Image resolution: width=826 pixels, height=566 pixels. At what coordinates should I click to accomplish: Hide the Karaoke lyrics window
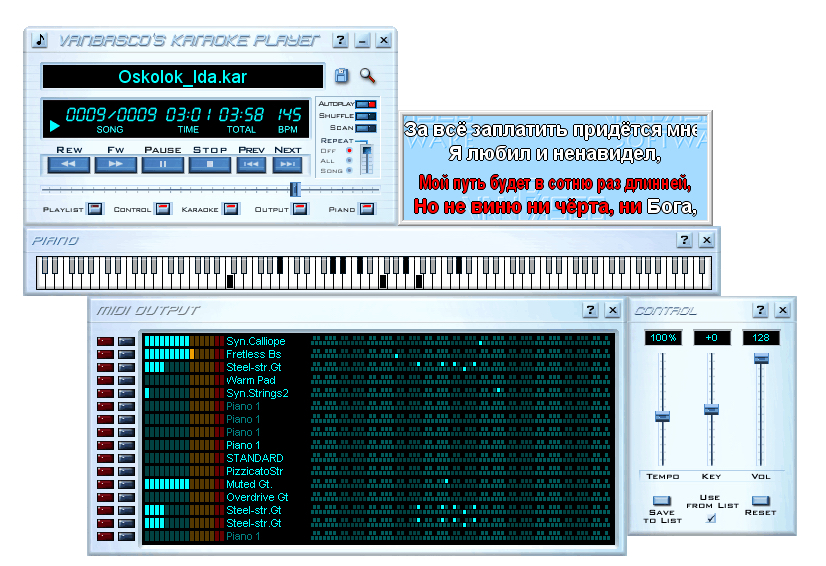tap(231, 209)
